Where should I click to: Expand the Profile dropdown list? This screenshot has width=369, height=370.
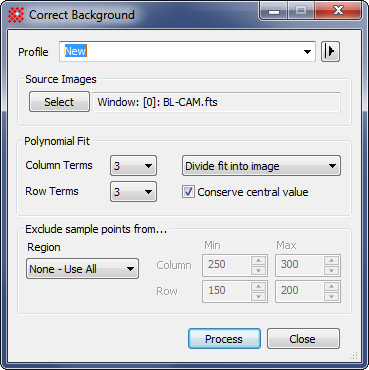click(x=307, y=52)
